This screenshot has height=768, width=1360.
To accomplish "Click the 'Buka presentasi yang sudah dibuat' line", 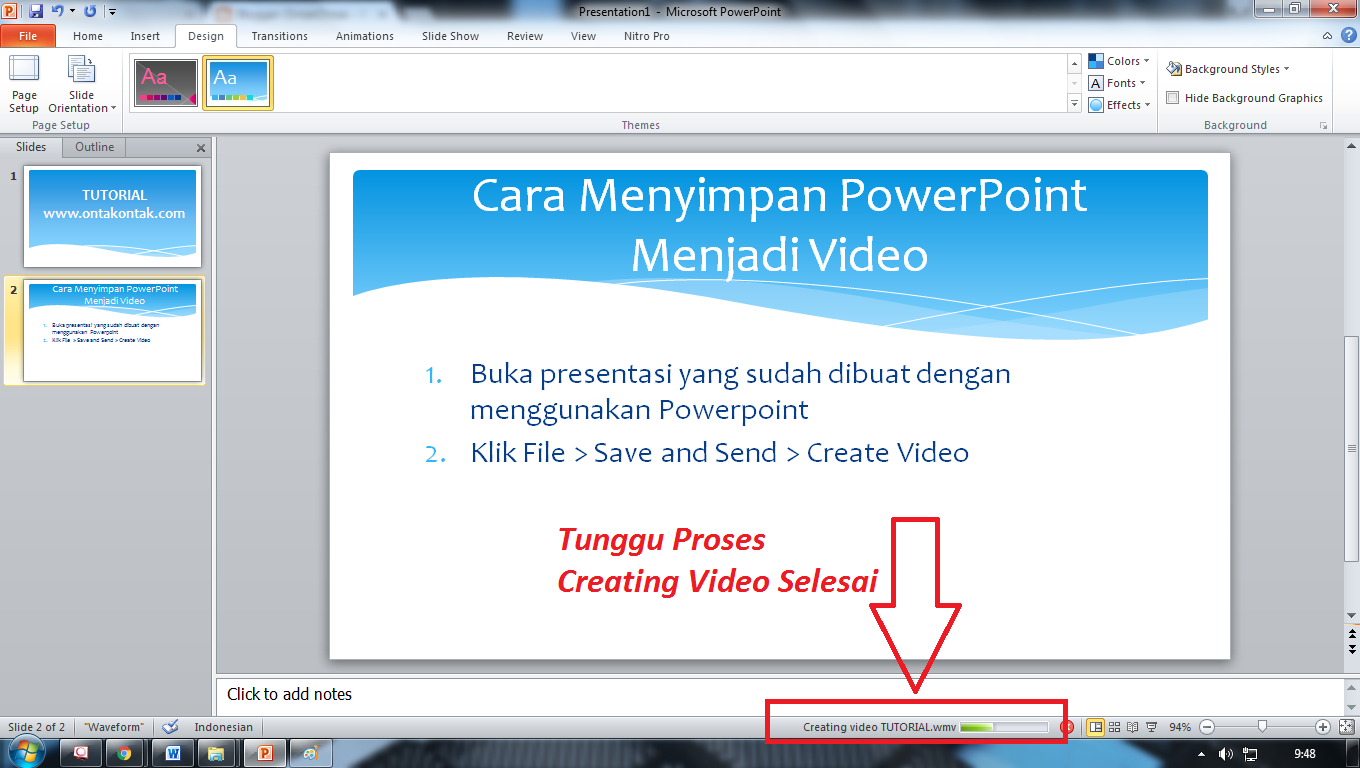I will pyautogui.click(x=741, y=374).
